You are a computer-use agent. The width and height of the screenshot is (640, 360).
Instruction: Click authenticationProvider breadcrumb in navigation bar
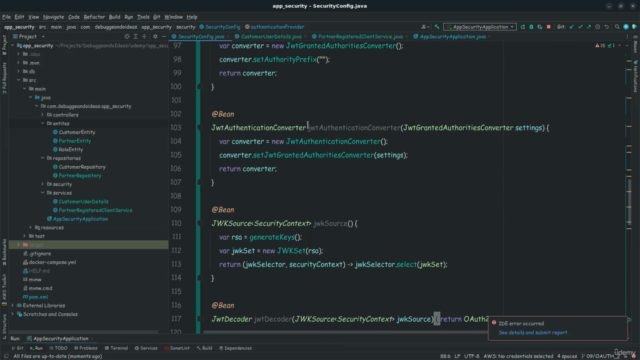tap(277, 27)
